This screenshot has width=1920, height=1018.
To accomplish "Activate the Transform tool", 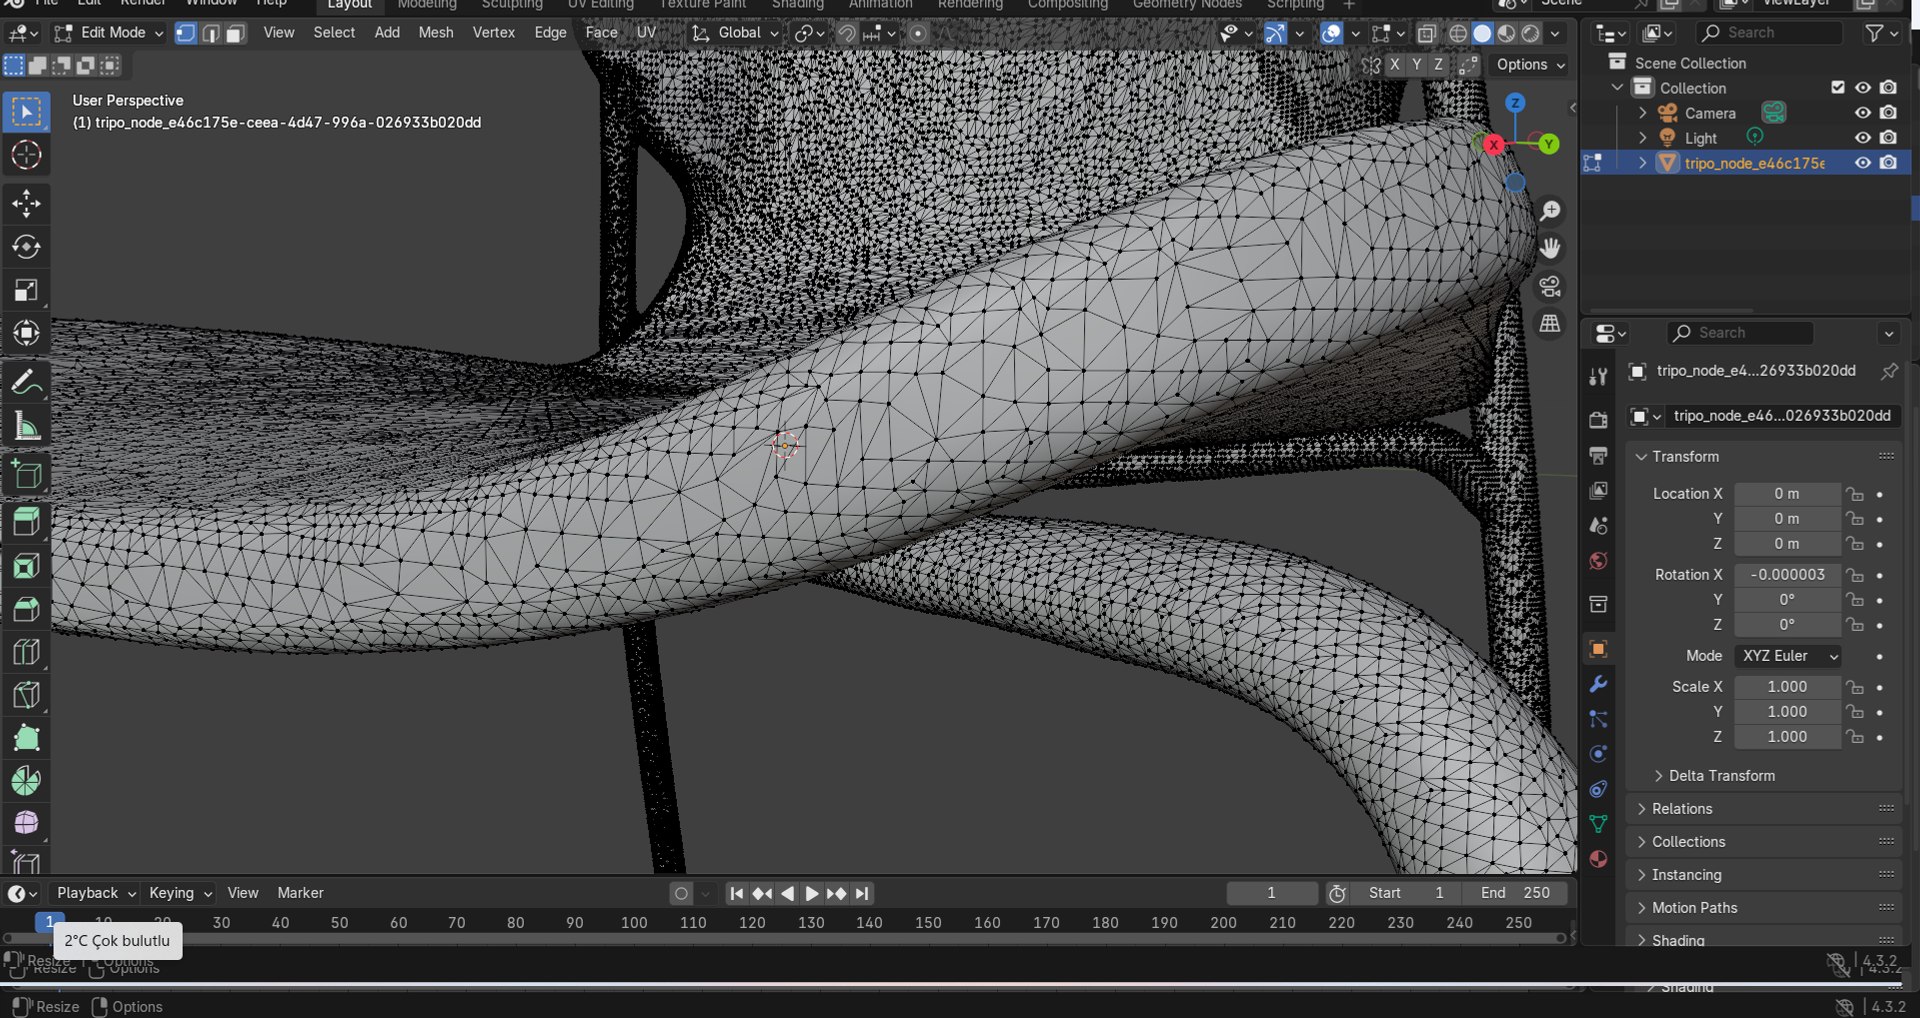I will [x=26, y=333].
